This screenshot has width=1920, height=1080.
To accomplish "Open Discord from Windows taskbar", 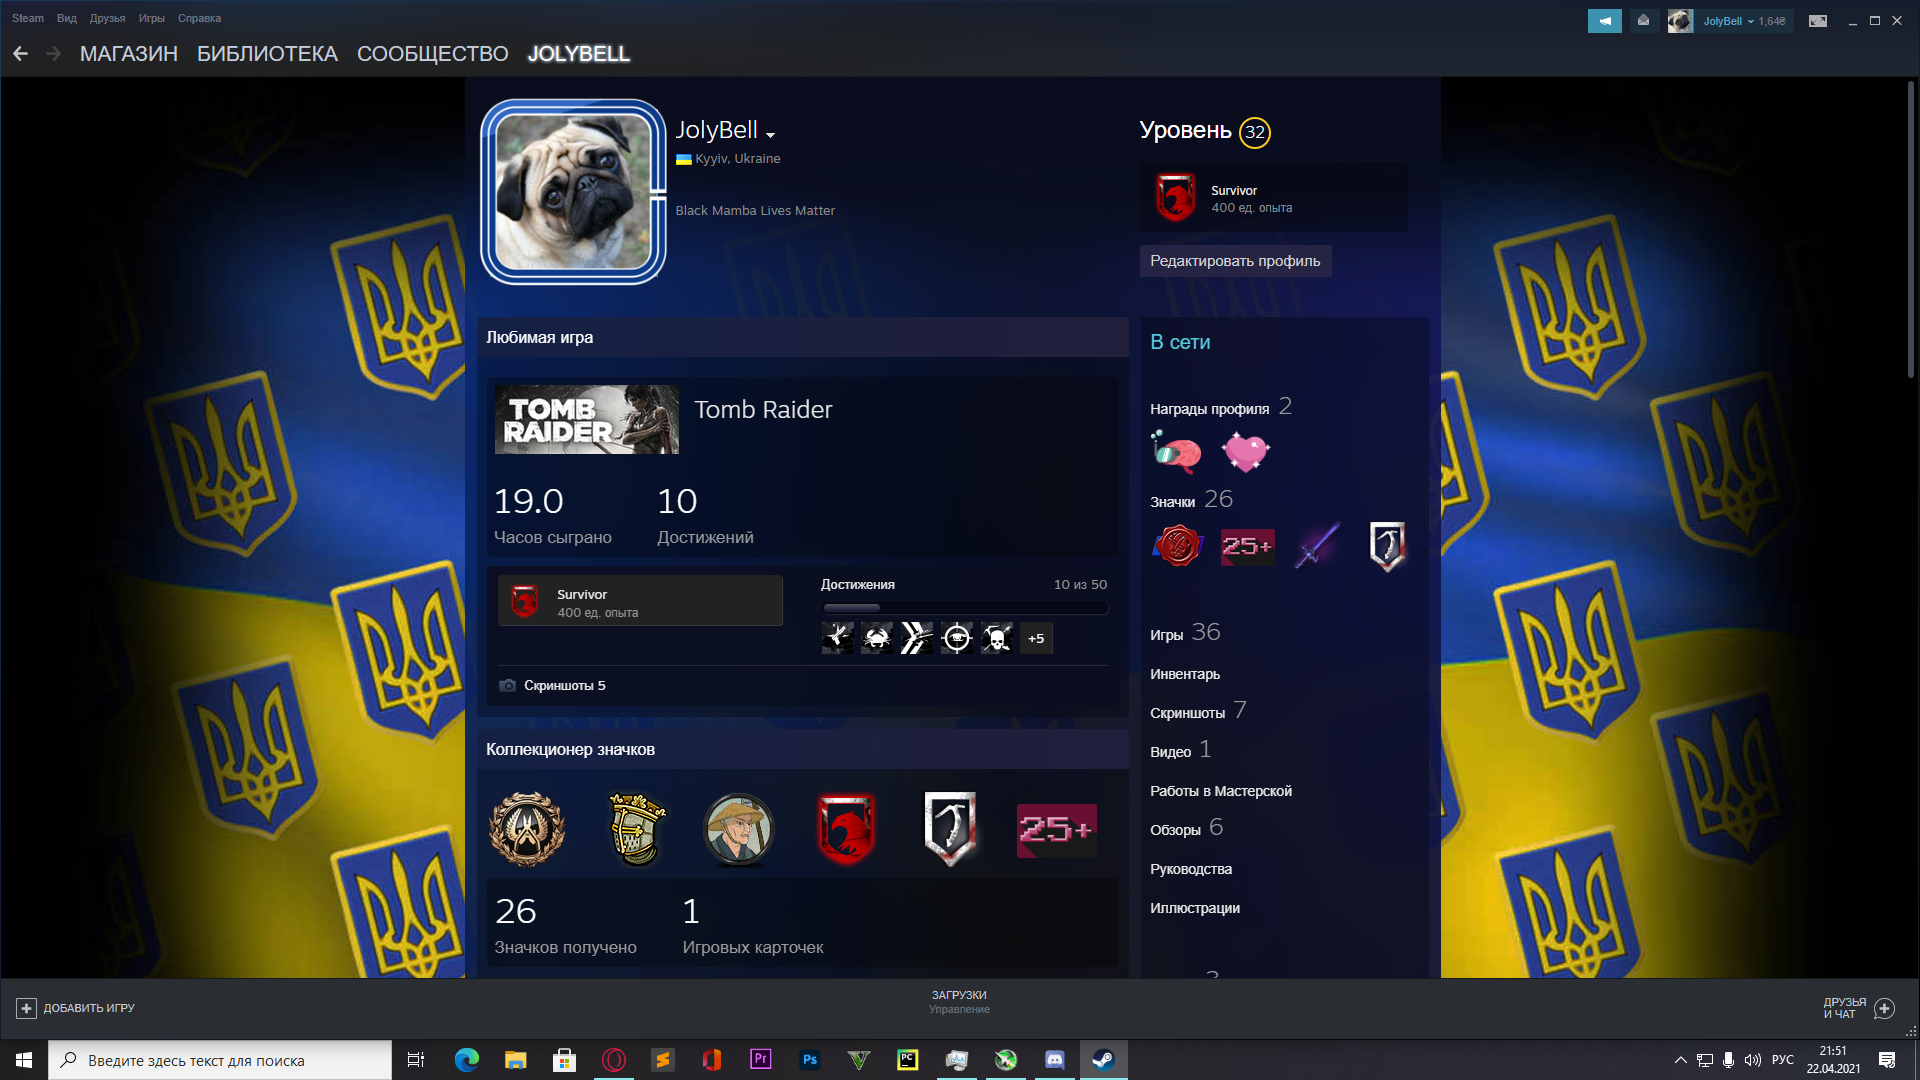I will coord(1055,1060).
